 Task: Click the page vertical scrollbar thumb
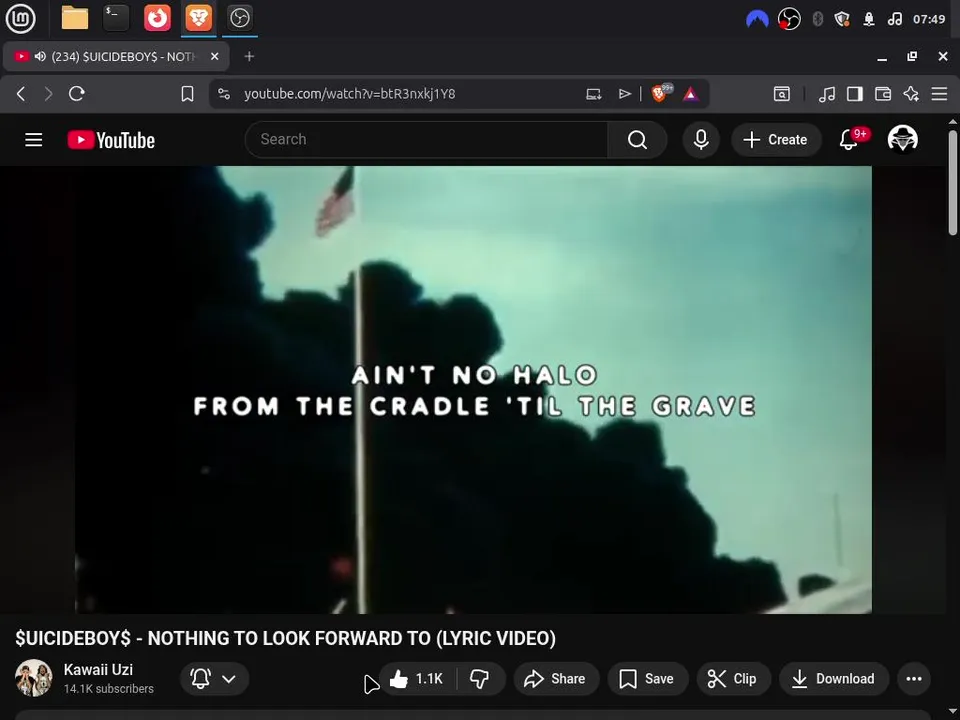[x=953, y=182]
